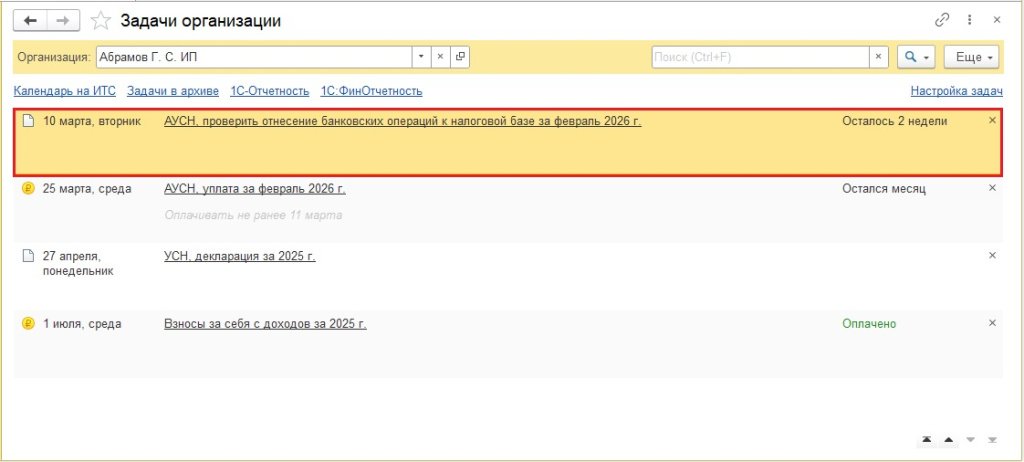Open 1С:ФинОтчетность link
This screenshot has height=462, width=1024.
coord(371,91)
